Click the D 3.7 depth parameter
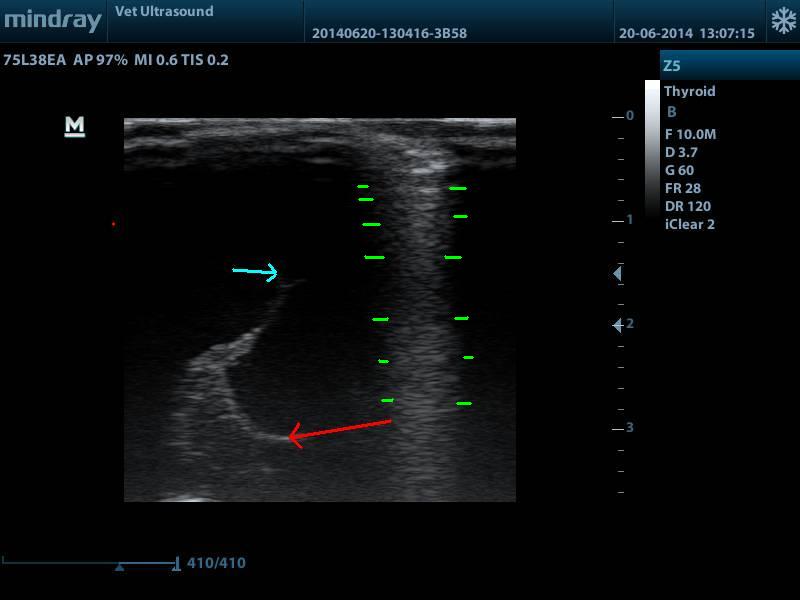The image size is (800, 600). click(681, 152)
